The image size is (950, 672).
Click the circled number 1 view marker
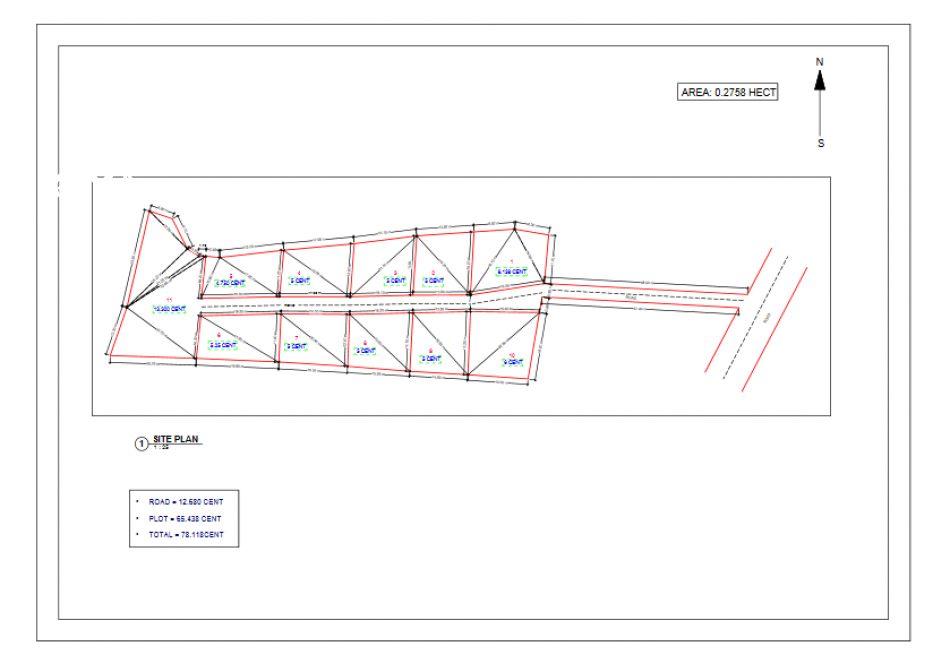point(141,443)
